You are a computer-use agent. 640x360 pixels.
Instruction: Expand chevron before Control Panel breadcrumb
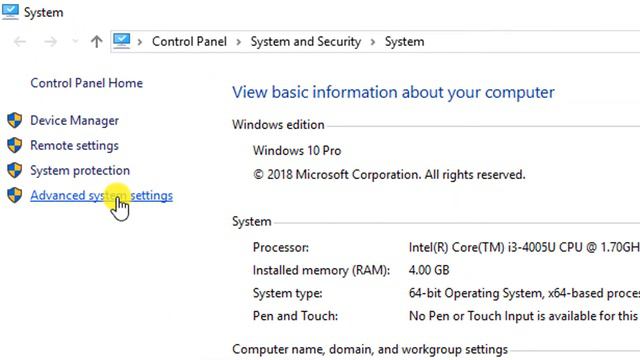tap(140, 42)
